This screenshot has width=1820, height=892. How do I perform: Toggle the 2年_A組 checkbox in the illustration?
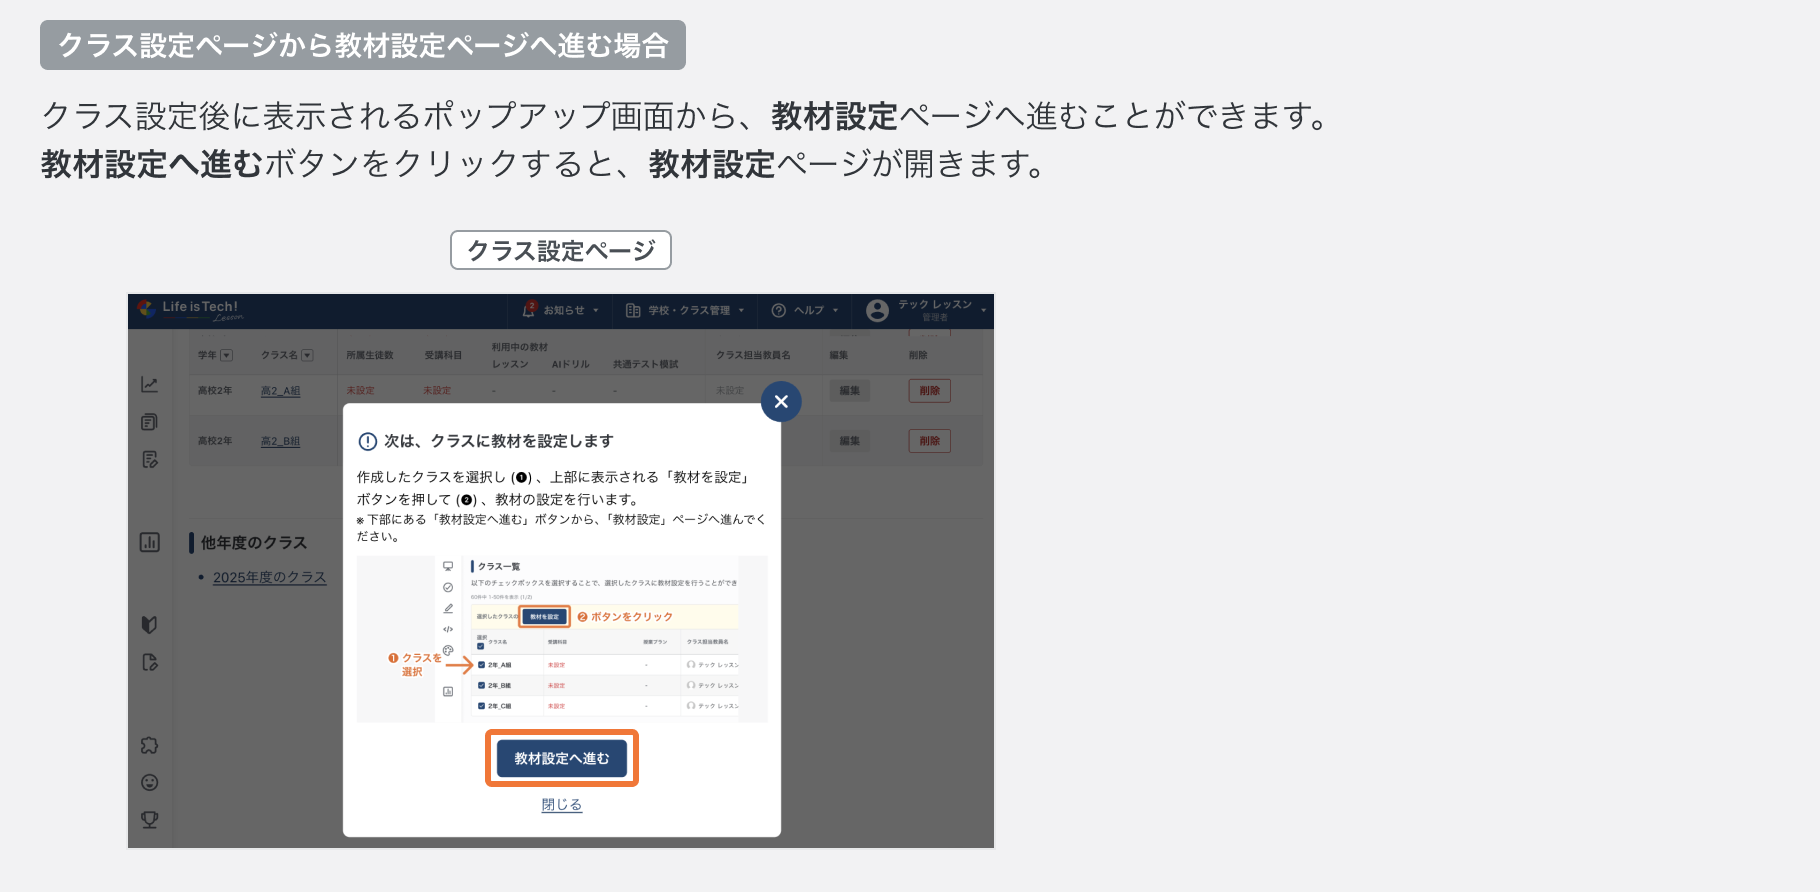pyautogui.click(x=481, y=665)
